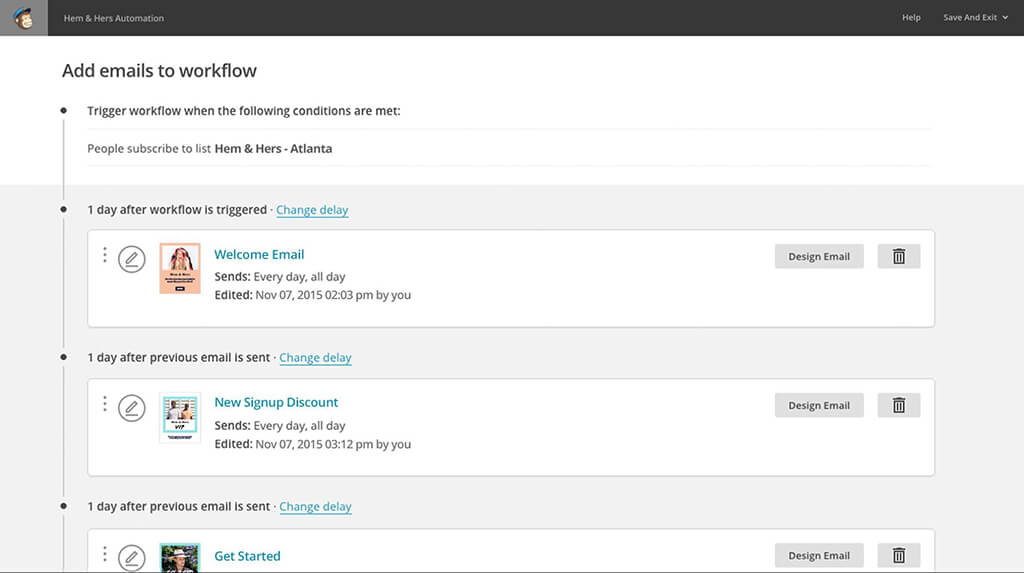Image resolution: width=1024 pixels, height=573 pixels.
Task: Grab the drag handle dots beside Welcome Email
Action: click(x=105, y=255)
